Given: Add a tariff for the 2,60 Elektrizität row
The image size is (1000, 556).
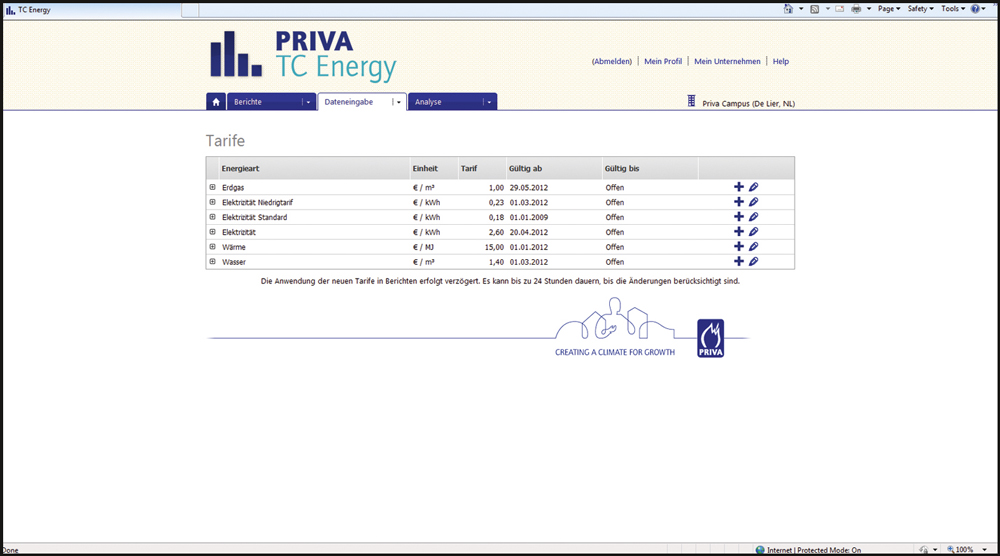Looking at the screenshot, I should click(x=739, y=231).
